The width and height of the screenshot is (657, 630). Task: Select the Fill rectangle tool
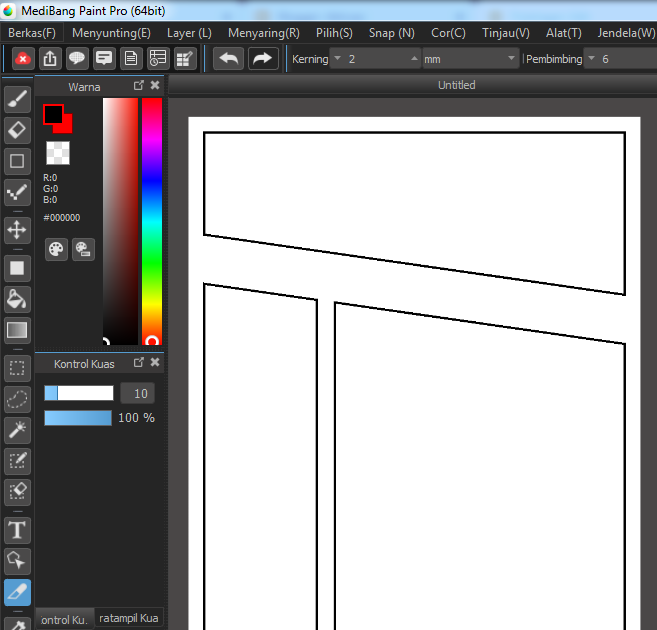tap(17, 268)
